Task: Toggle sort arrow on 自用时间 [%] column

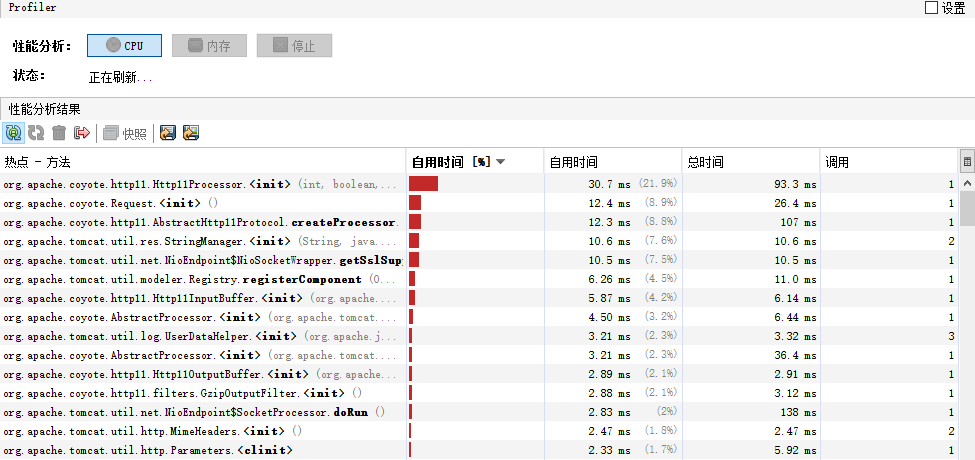Action: tap(500, 162)
